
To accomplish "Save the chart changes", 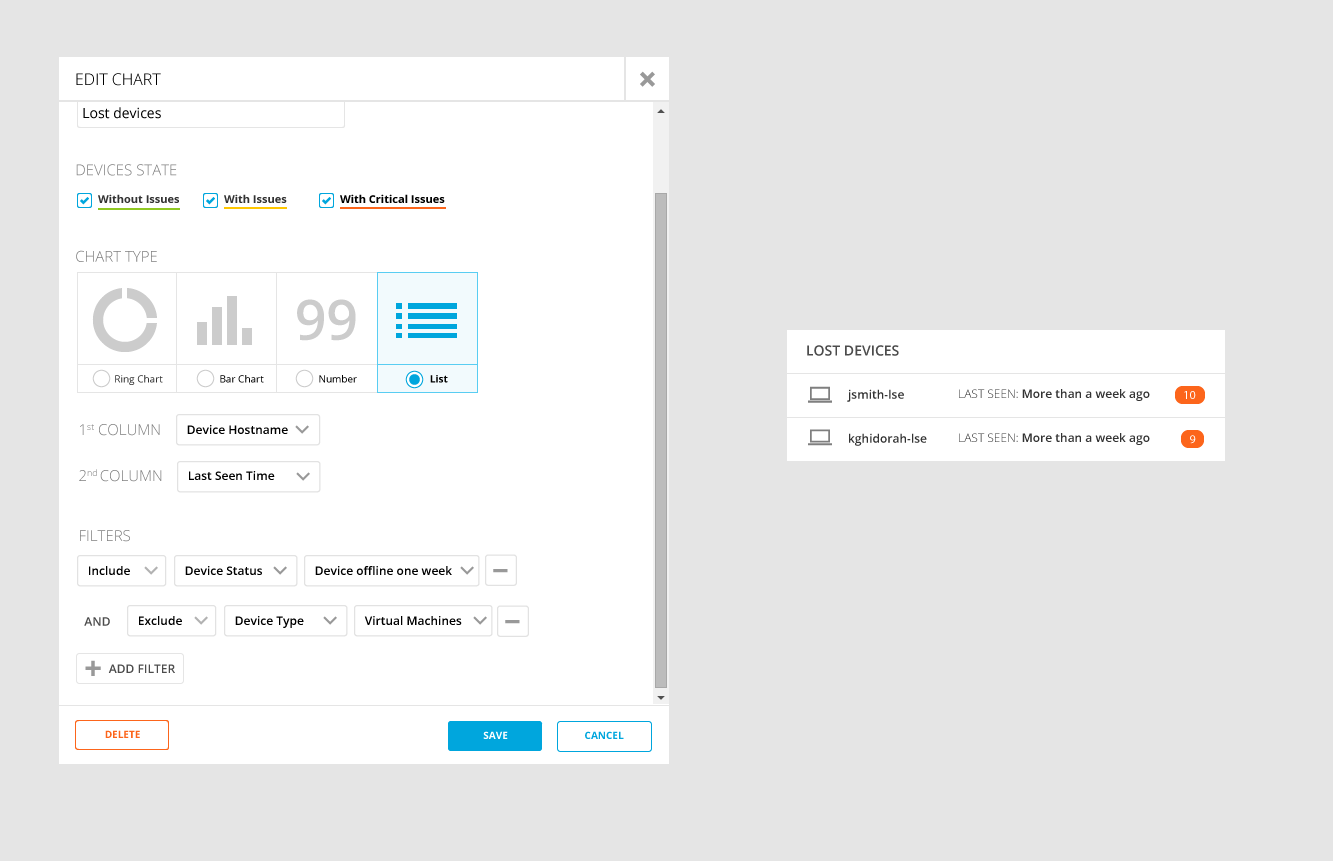I will [495, 736].
